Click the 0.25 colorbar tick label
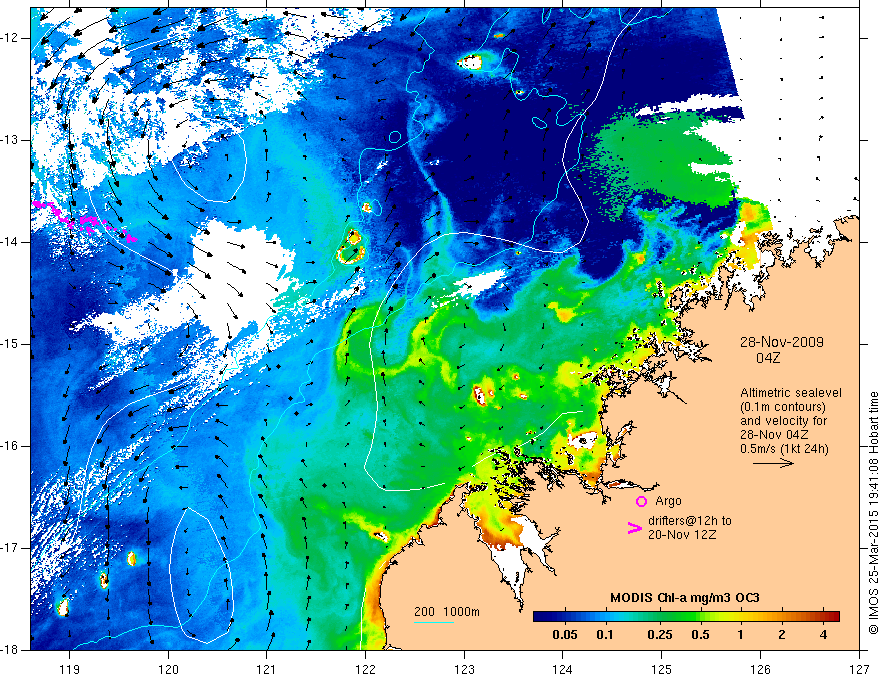The image size is (880, 680). coord(659,635)
